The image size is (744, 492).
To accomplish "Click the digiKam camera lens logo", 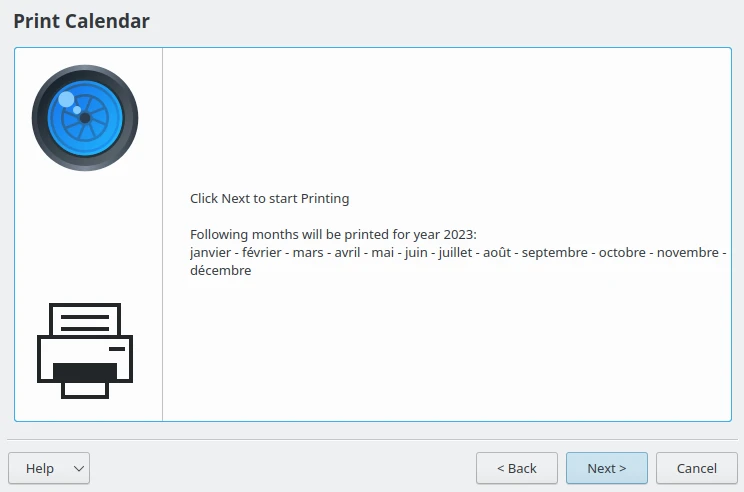I will [85, 118].
